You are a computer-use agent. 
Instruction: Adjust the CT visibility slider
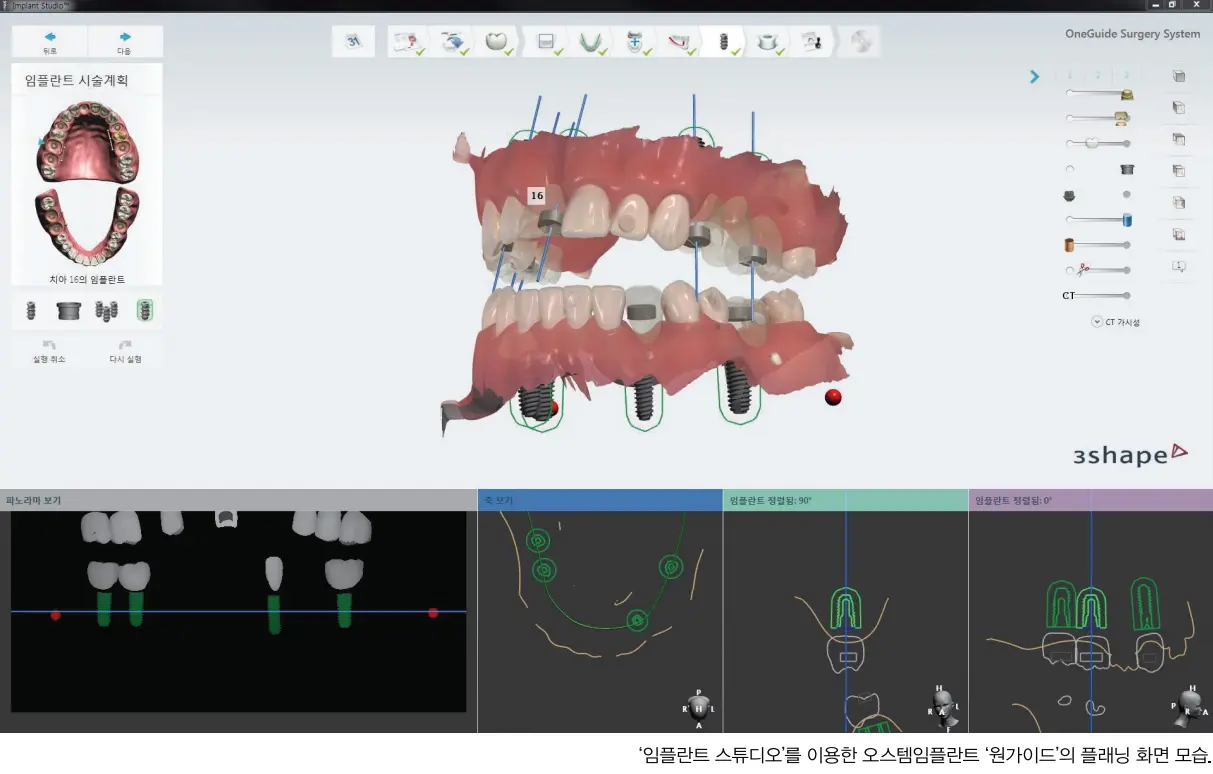(x=1097, y=296)
